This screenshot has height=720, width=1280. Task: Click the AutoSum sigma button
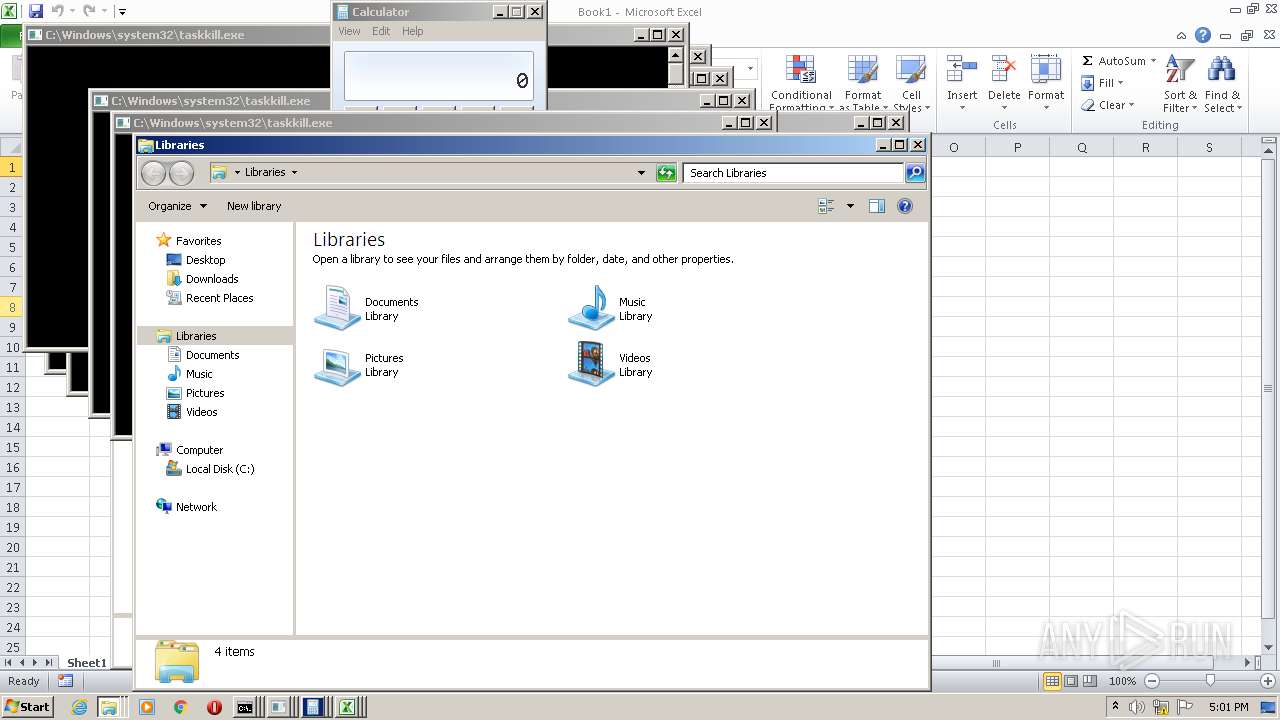pos(1087,61)
